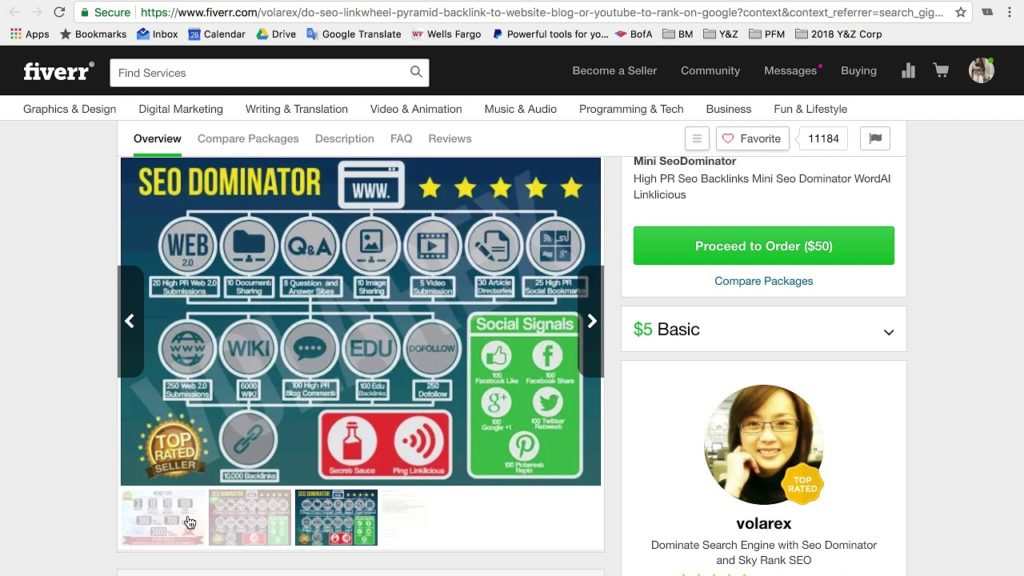The width and height of the screenshot is (1024, 576).
Task: Click Become a Seller link
Action: click(615, 71)
